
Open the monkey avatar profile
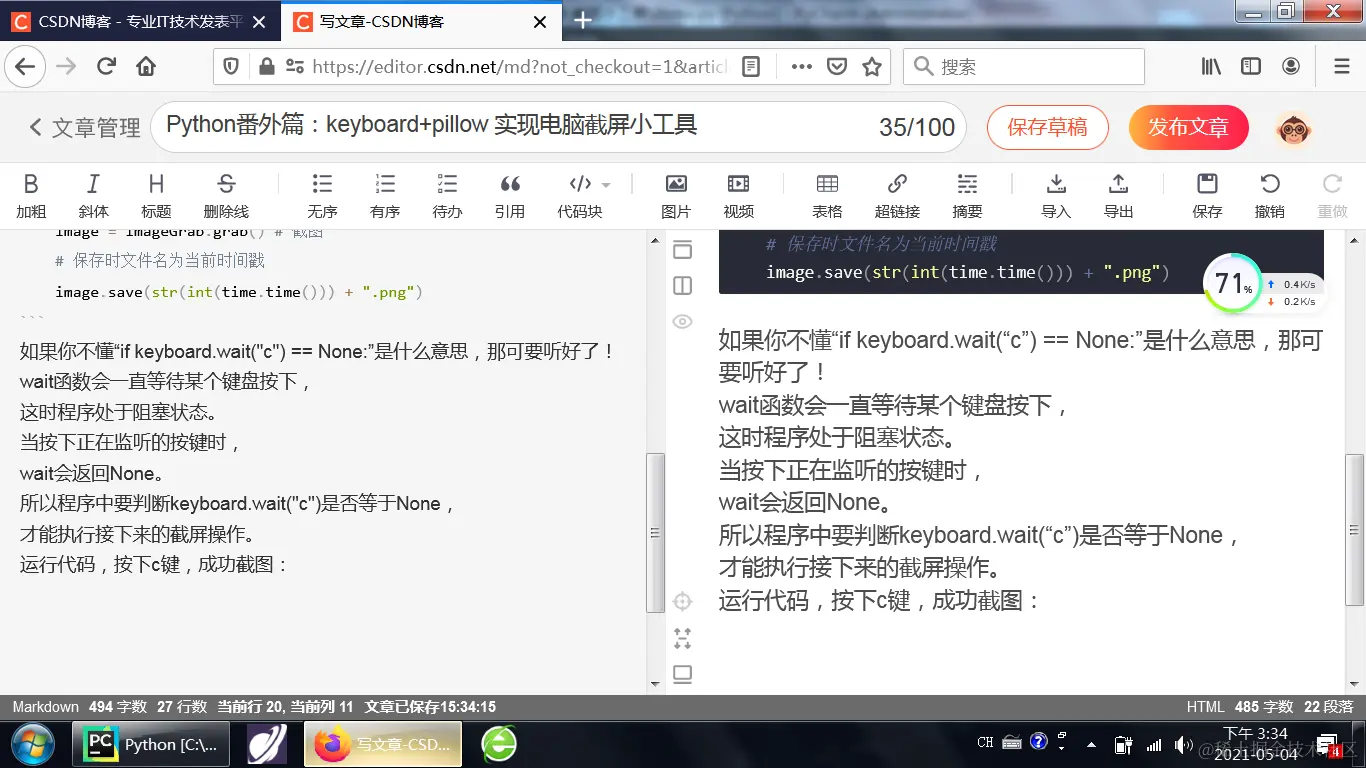[x=1293, y=128]
